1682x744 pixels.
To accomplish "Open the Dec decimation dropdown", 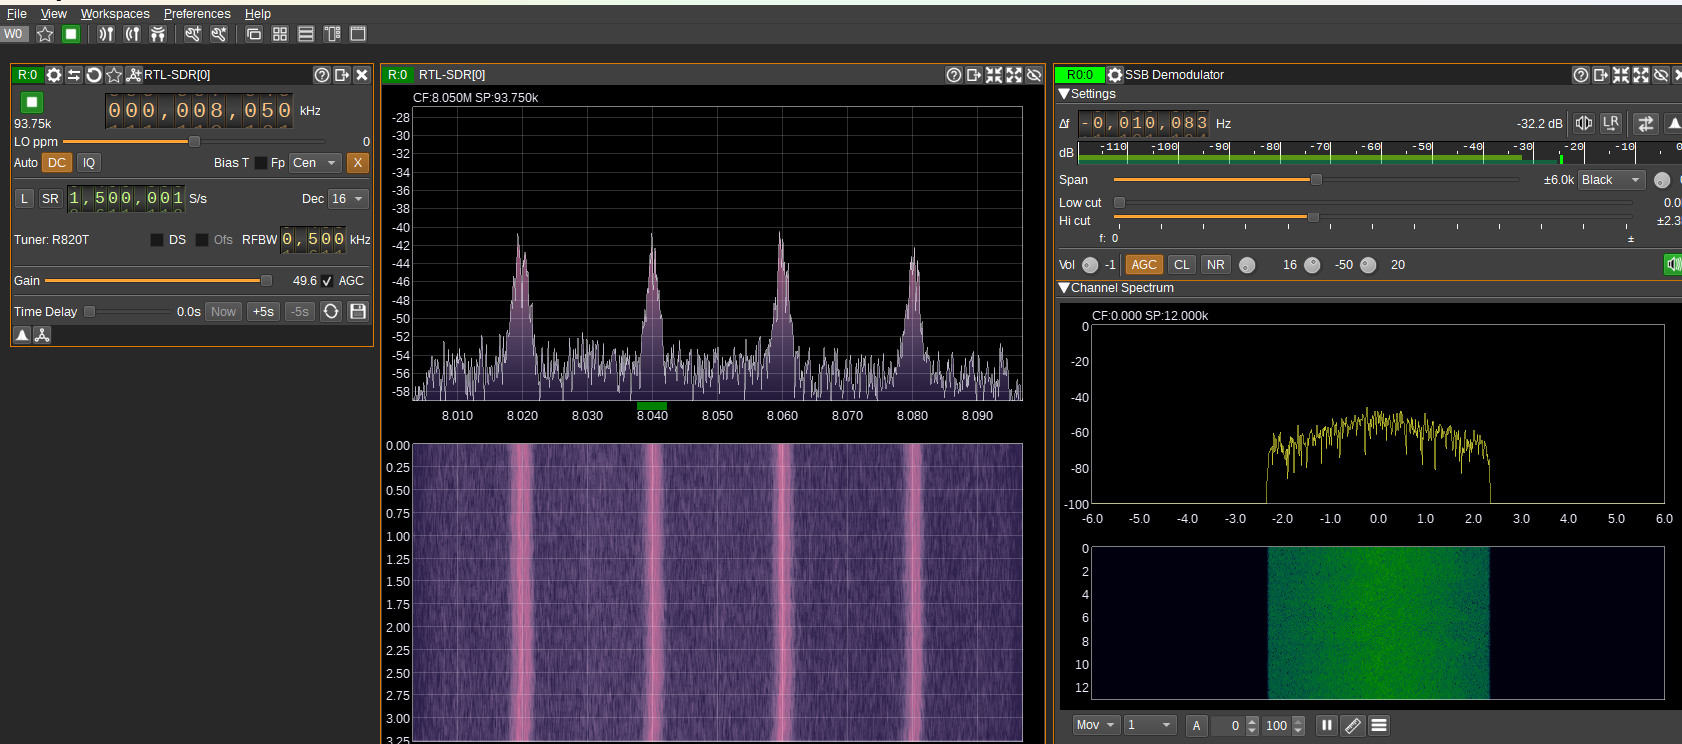I will (348, 199).
